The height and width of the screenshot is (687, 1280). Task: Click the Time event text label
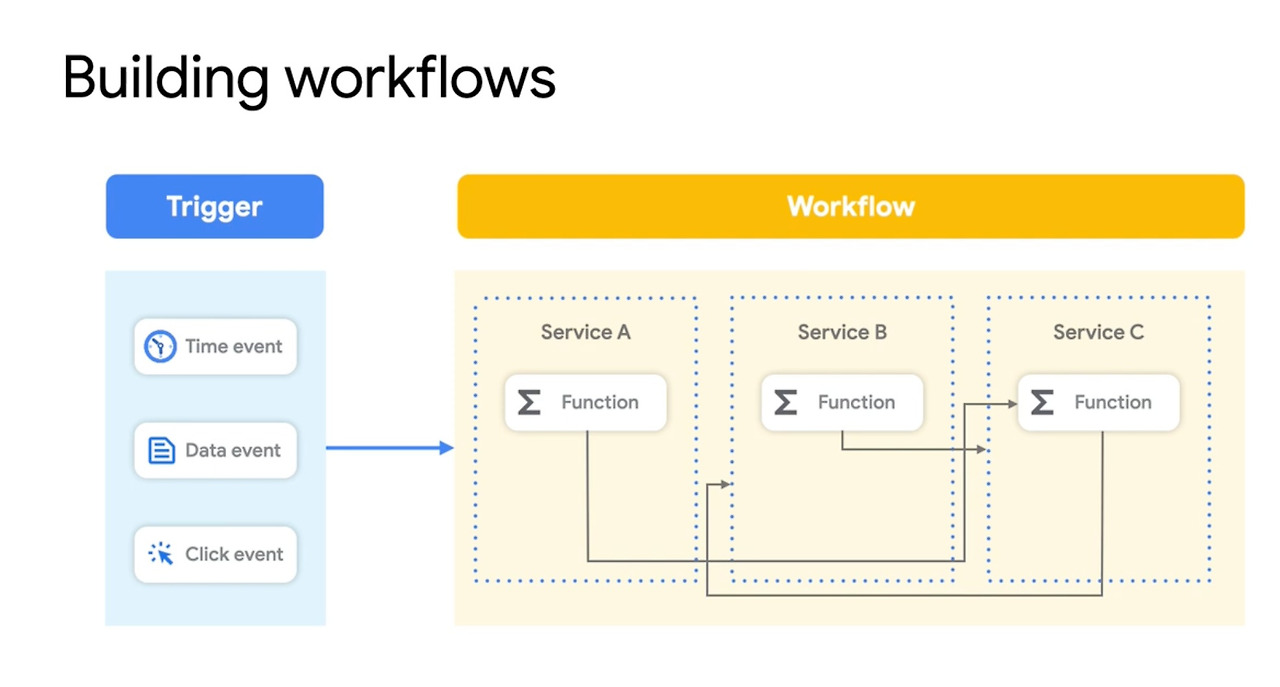click(x=234, y=347)
